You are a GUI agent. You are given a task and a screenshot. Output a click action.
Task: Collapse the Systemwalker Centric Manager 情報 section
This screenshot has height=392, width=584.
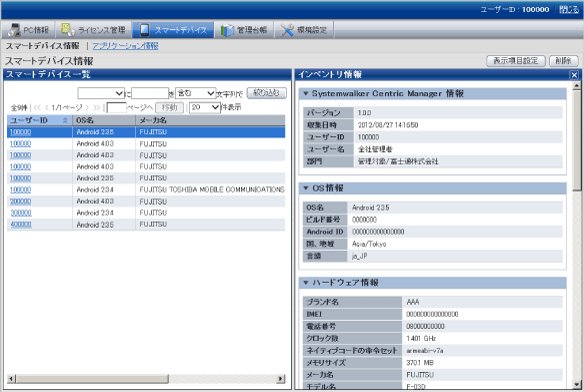[305, 94]
